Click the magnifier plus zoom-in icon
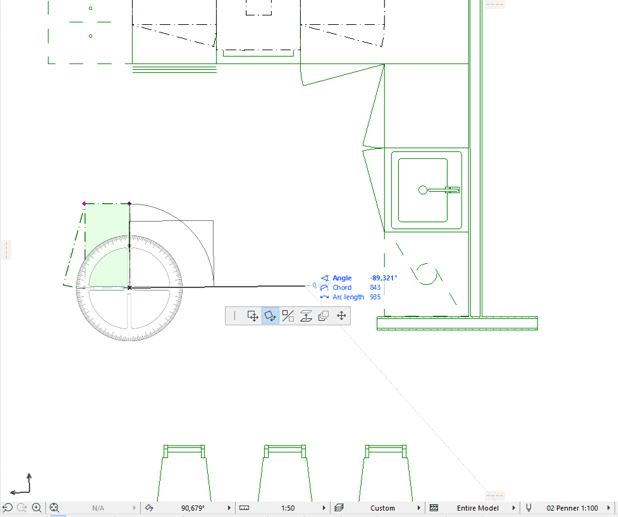This screenshot has height=517, width=618. click(37, 508)
